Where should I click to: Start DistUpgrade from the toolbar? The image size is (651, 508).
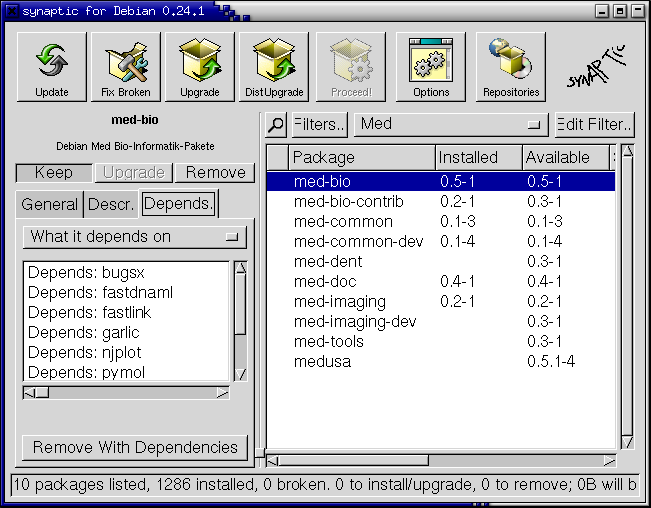click(274, 67)
